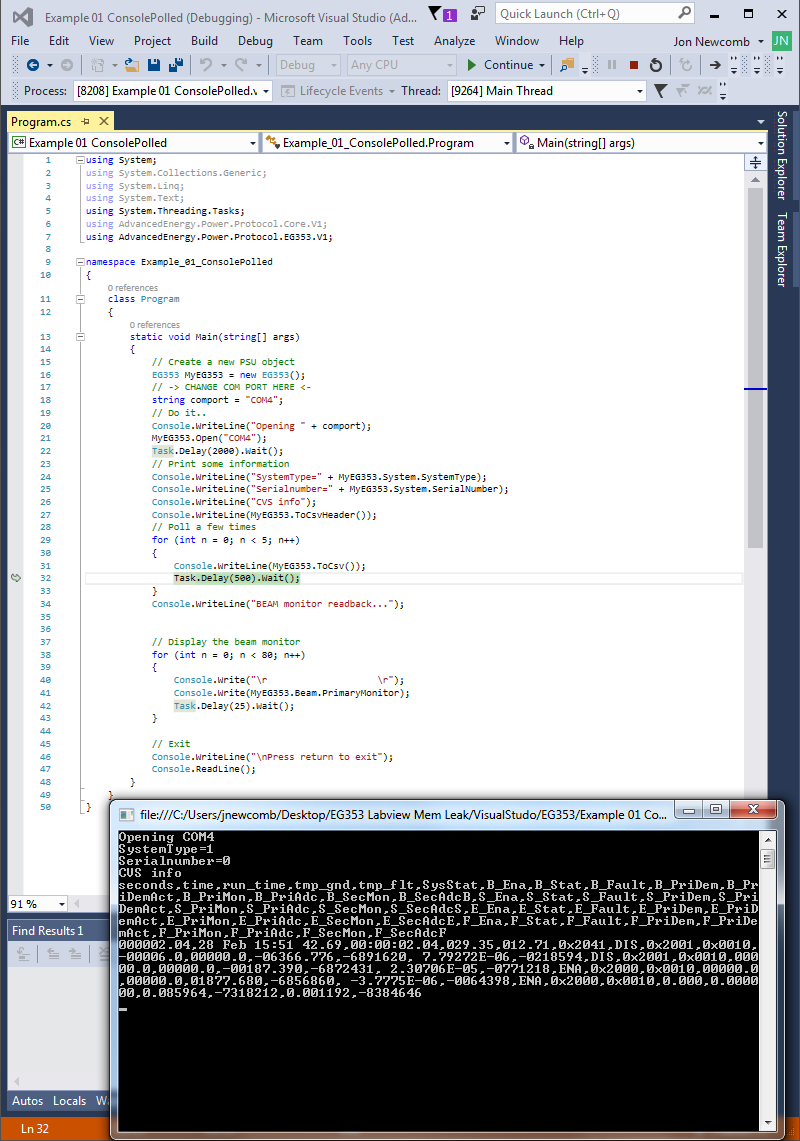Click the feedback icon beside Quick Launch
Image resolution: width=800 pixels, height=1141 pixels.
point(478,13)
